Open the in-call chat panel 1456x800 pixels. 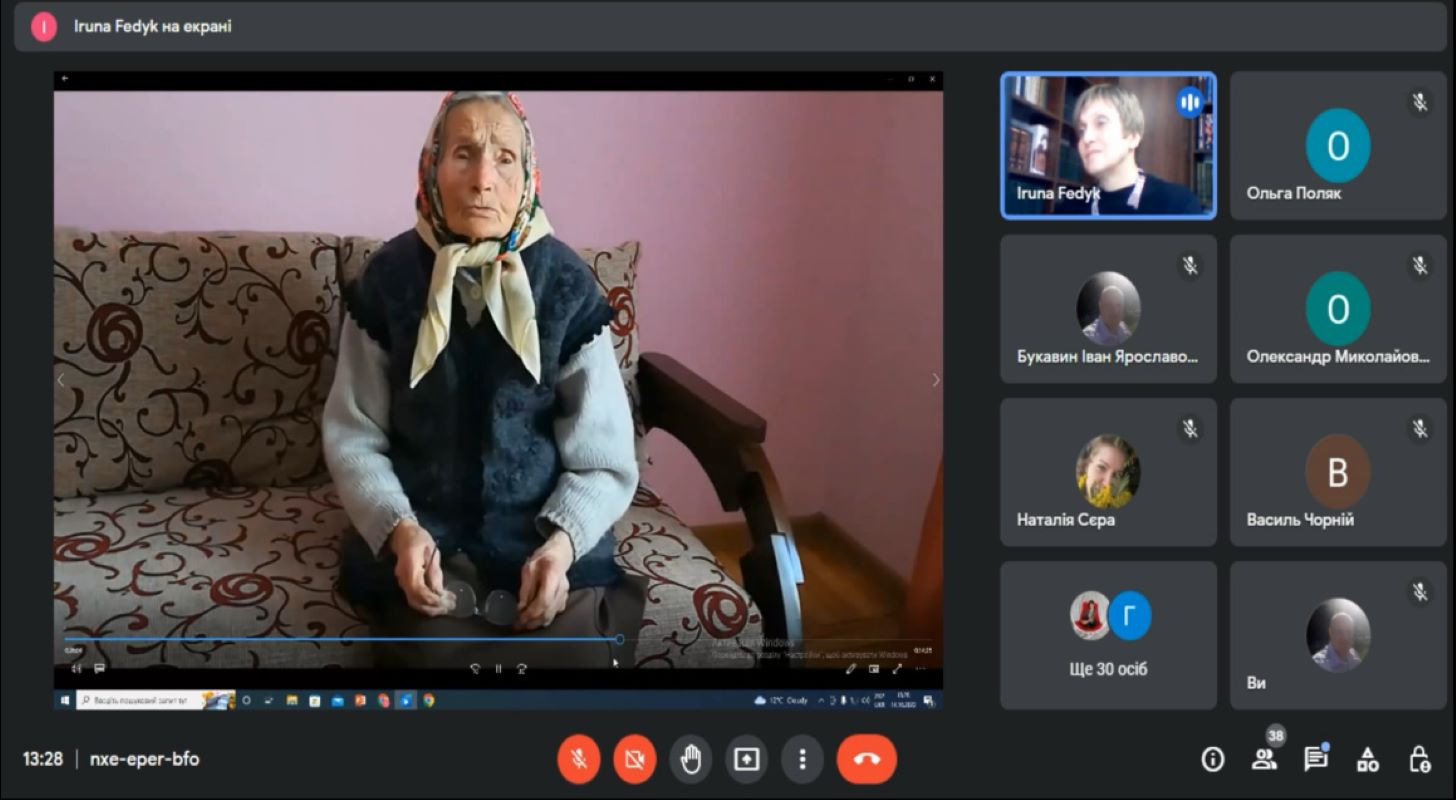1316,760
